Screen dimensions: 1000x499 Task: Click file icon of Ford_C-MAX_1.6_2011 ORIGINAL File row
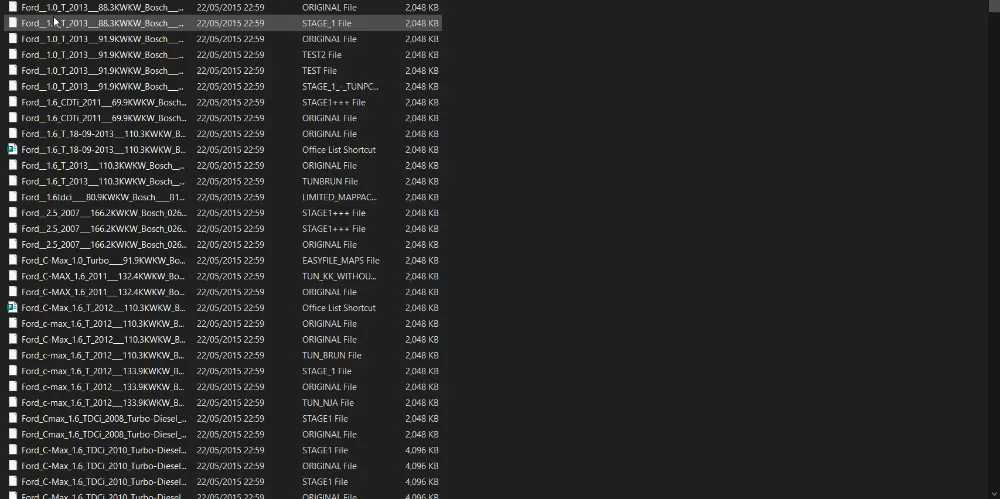(x=12, y=292)
